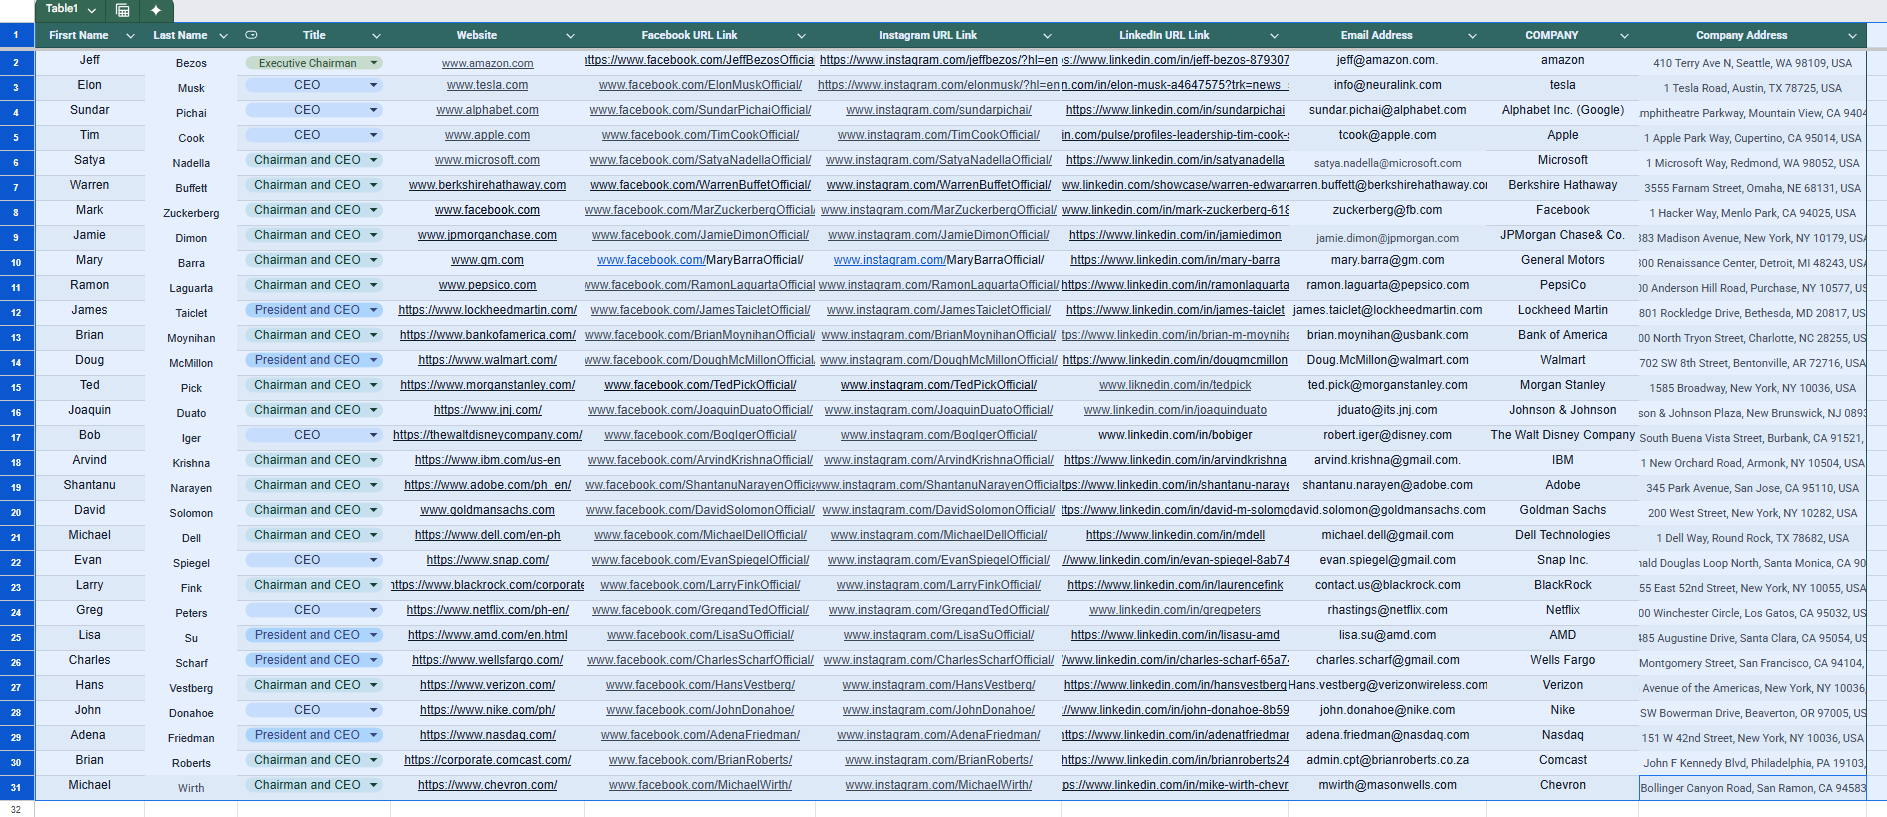Open Elon Musk's CEO title dropdown

pyautogui.click(x=314, y=85)
